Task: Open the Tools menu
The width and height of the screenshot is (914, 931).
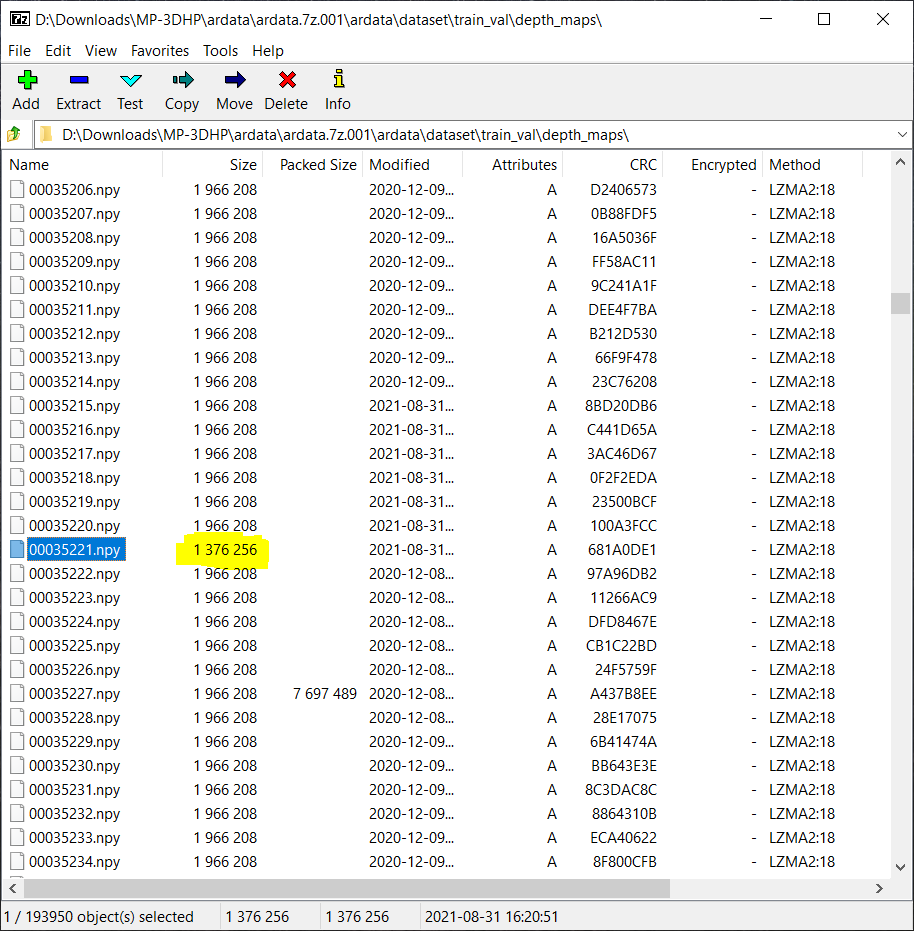Action: tap(220, 51)
